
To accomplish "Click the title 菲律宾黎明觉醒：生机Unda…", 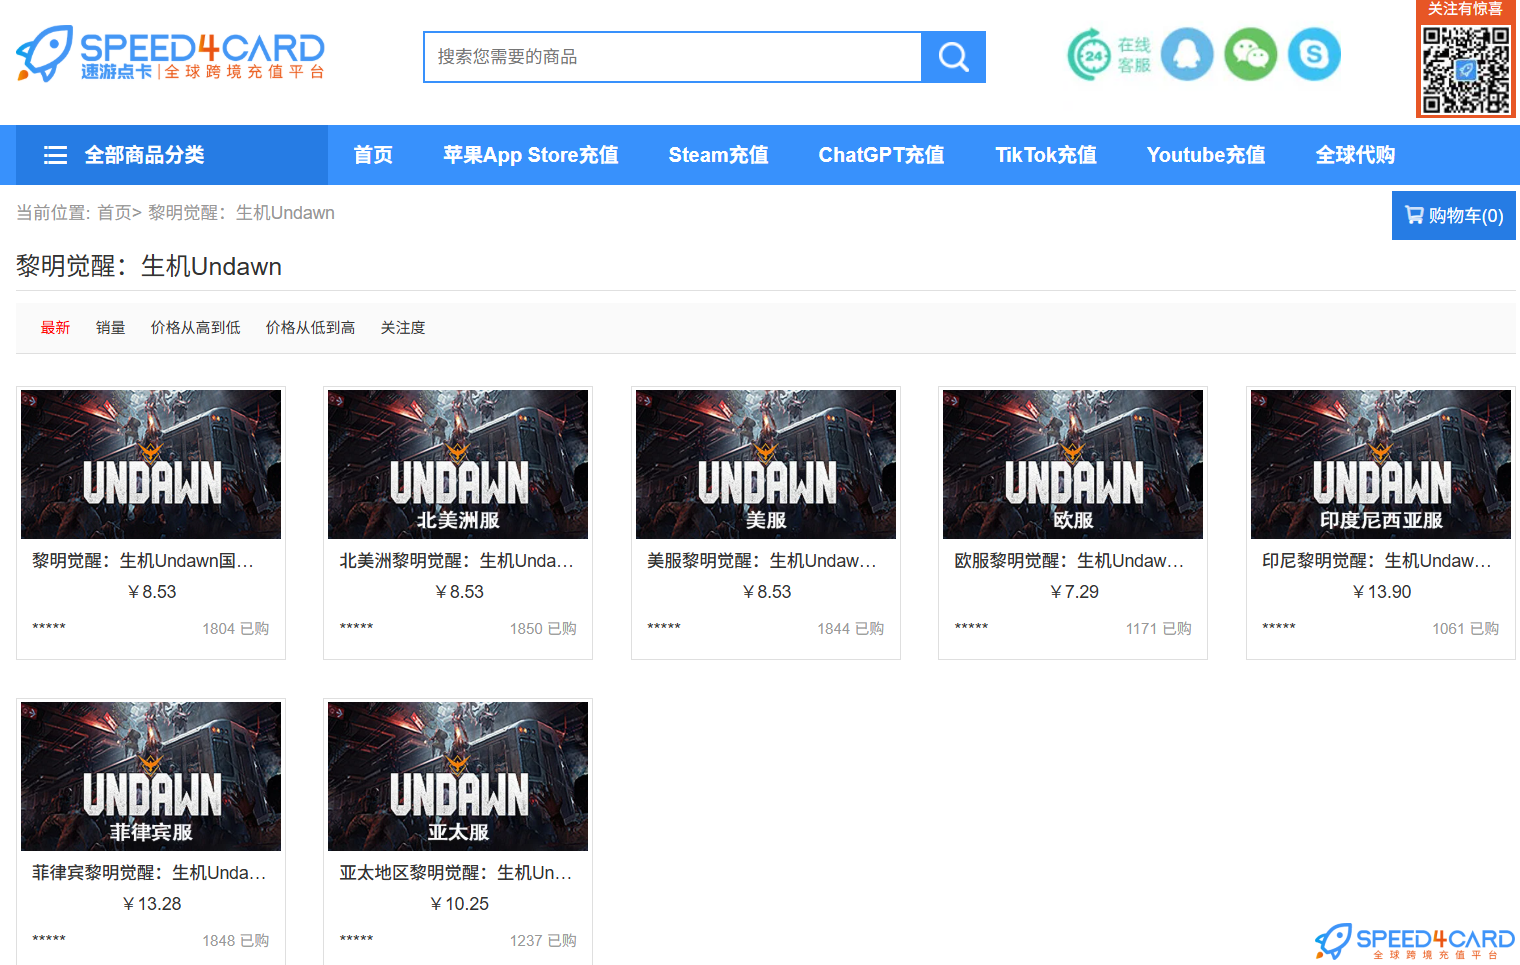I will click(149, 873).
